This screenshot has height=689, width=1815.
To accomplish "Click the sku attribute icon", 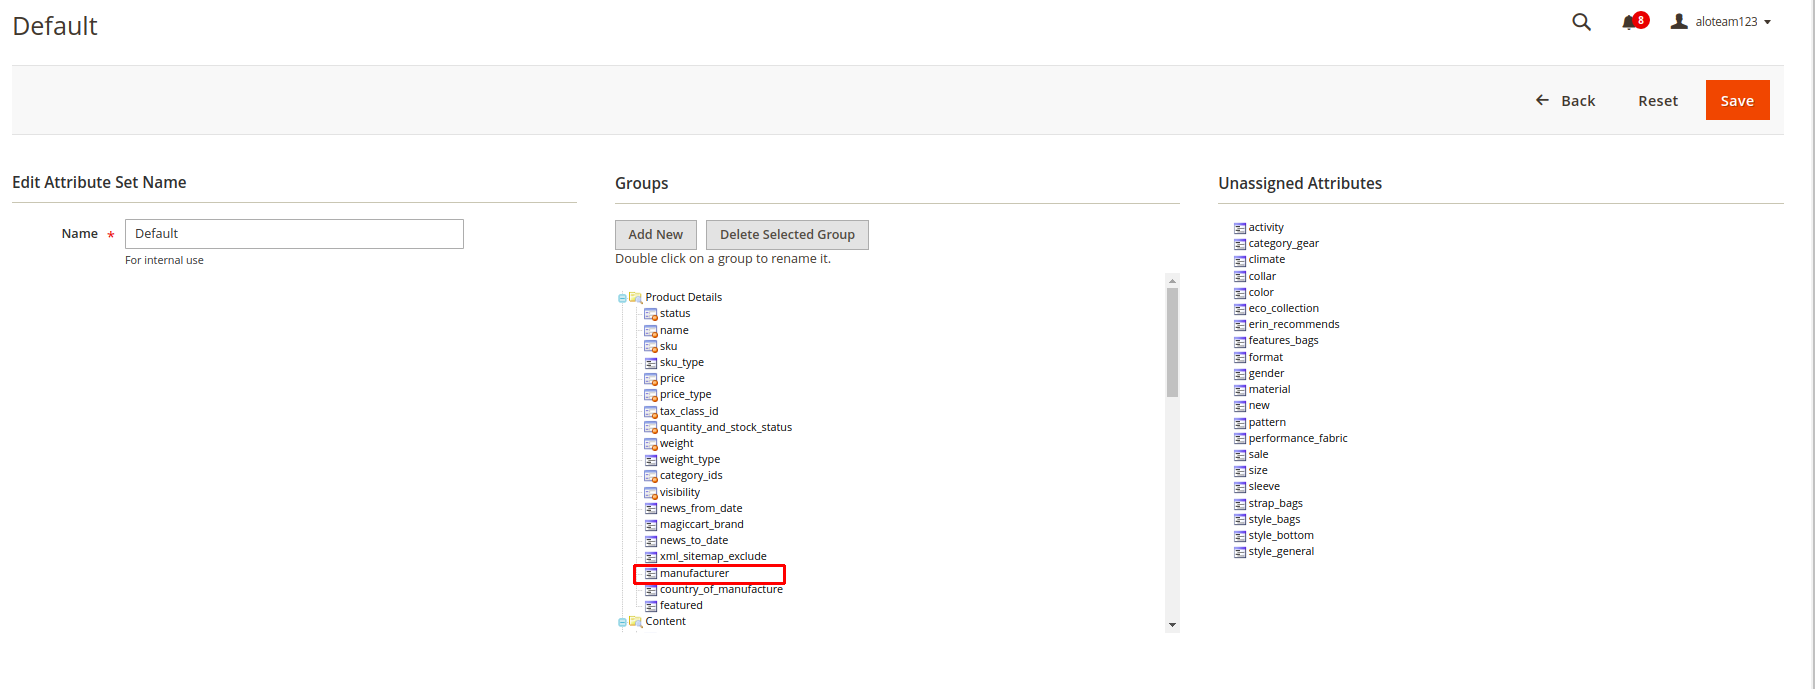I will (651, 347).
